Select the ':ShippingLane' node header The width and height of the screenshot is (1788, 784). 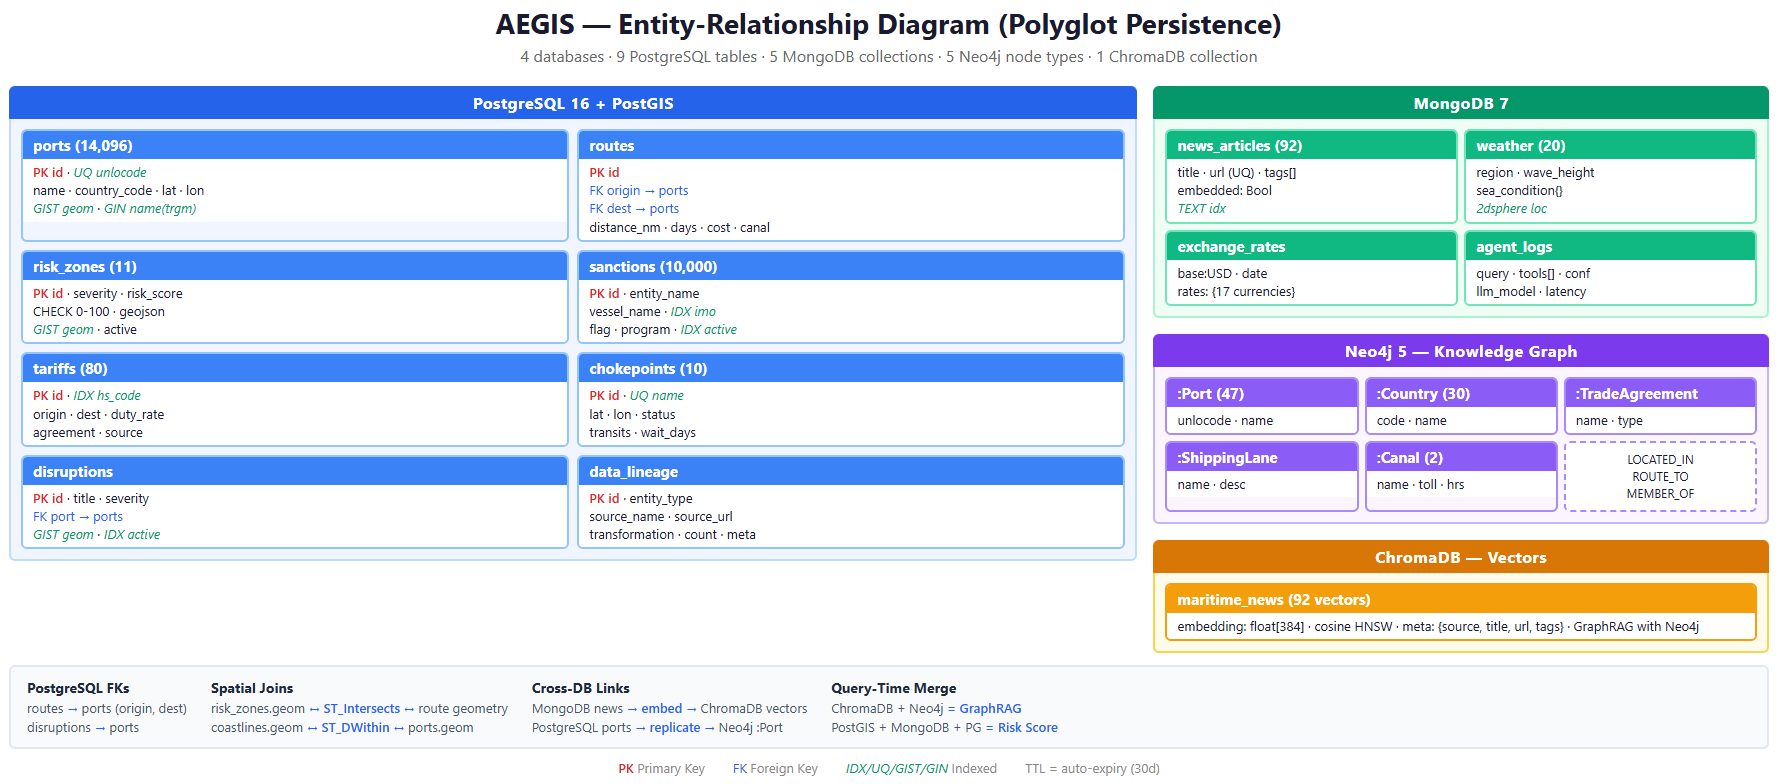1262,458
